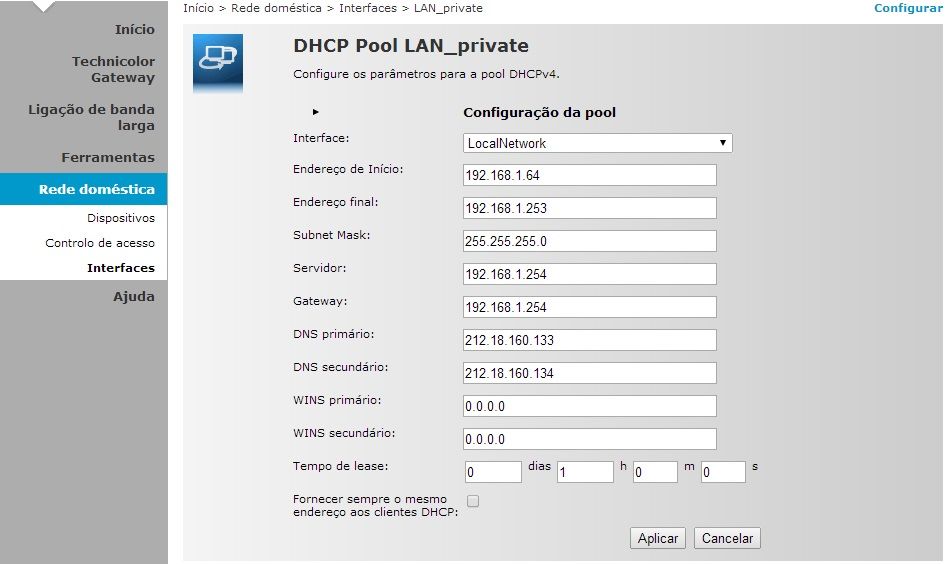The width and height of the screenshot is (946, 564).
Task: Focus the WINS secundário field
Action: click(589, 439)
